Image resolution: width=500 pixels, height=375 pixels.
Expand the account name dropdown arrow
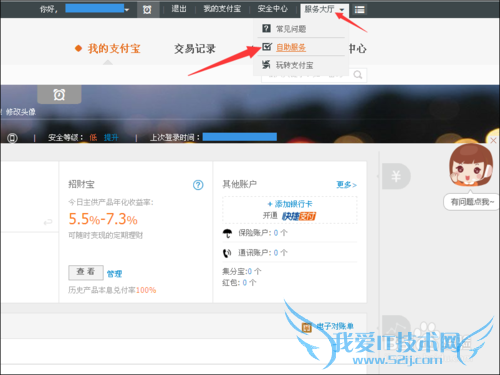(127, 10)
